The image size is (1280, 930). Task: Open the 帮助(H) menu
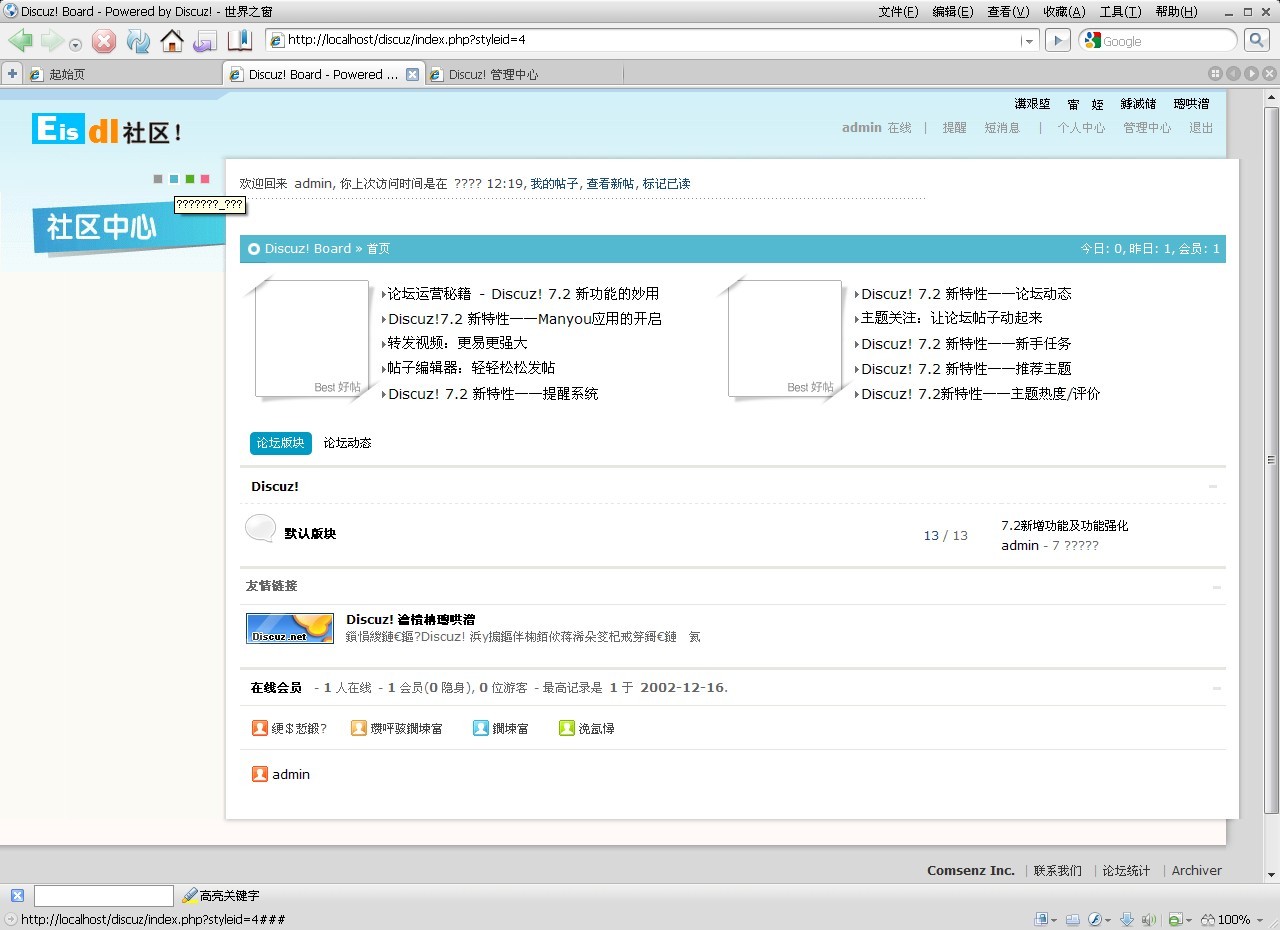tap(1175, 12)
